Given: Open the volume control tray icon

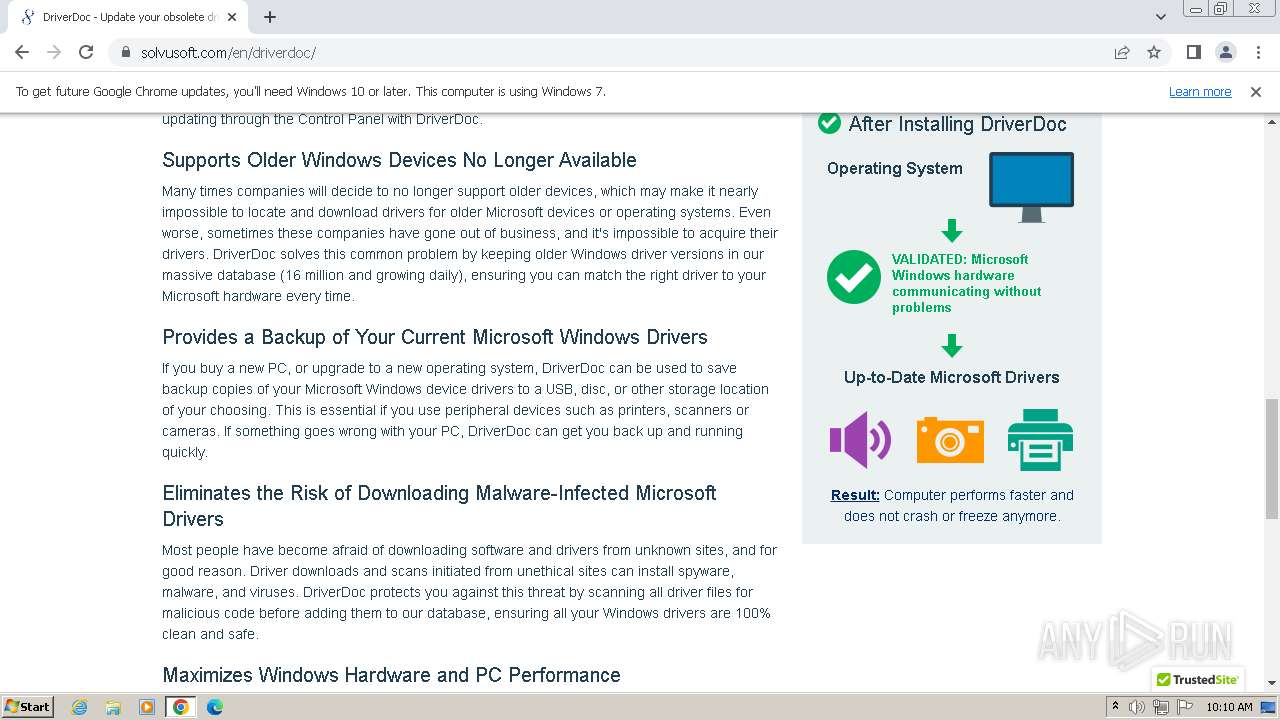Looking at the screenshot, I should (x=1137, y=707).
